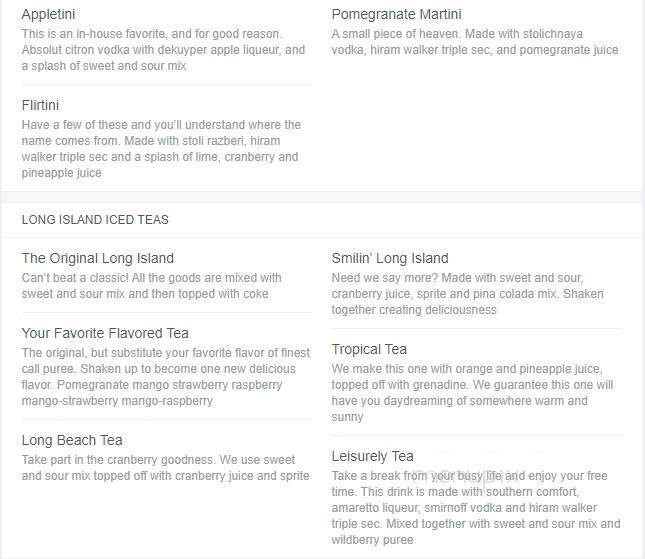Click the Leisurely Tea southern comfort description
The height and width of the screenshot is (559, 645).
pos(476,508)
